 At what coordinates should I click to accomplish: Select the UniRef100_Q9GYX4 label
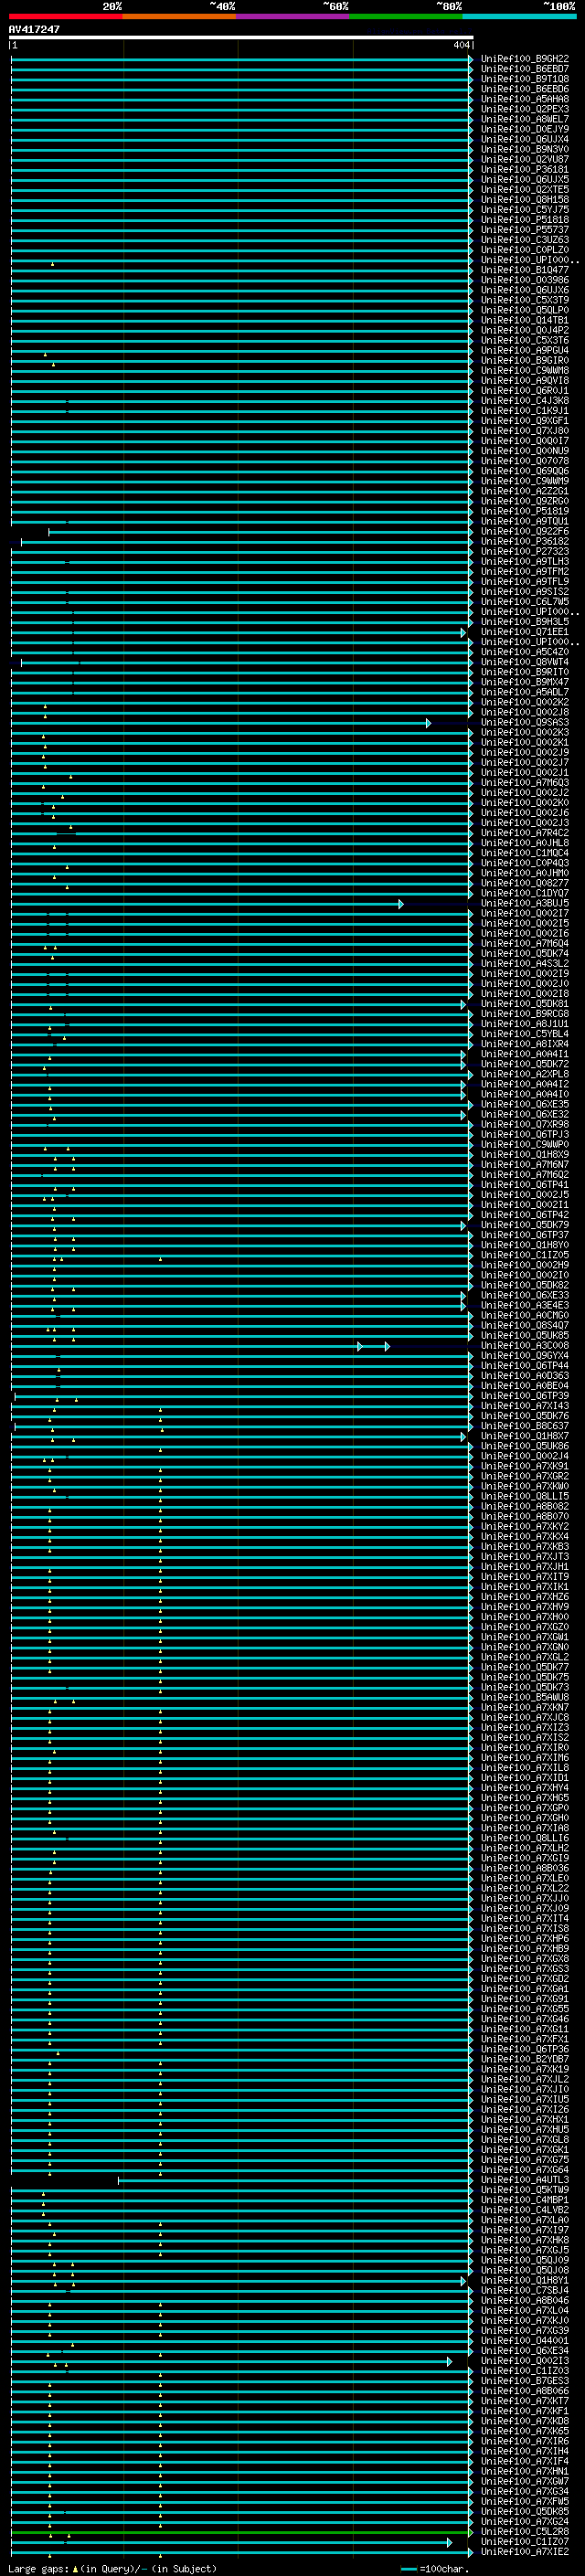click(x=525, y=1356)
